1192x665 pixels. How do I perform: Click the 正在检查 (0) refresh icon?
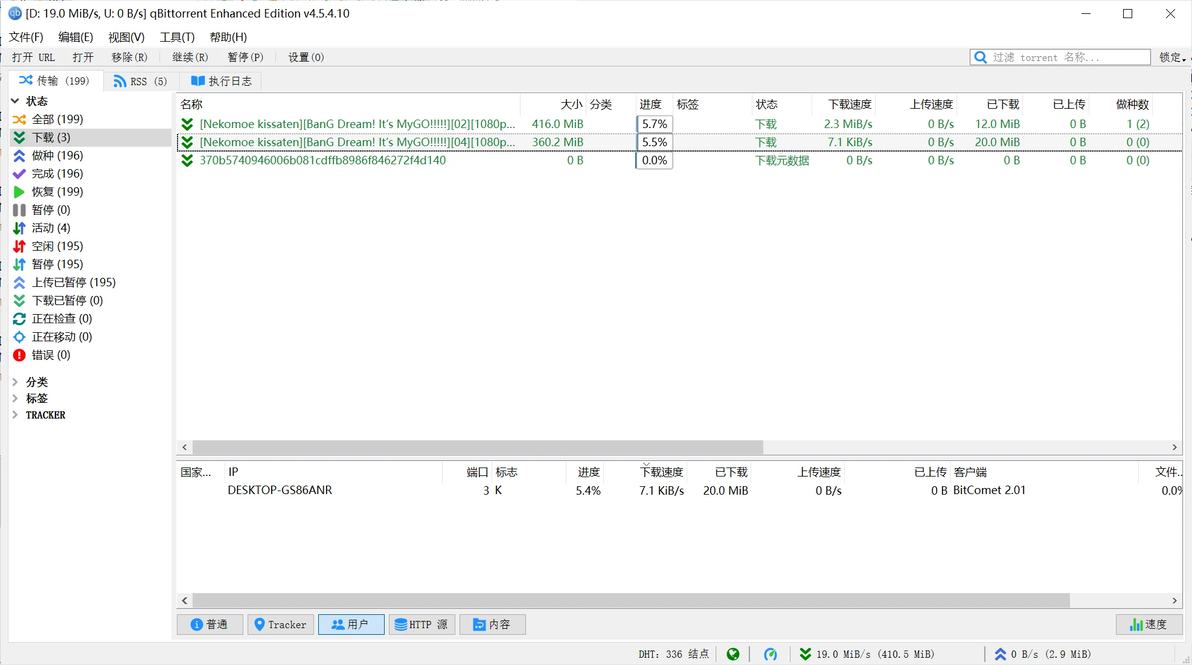click(x=19, y=318)
